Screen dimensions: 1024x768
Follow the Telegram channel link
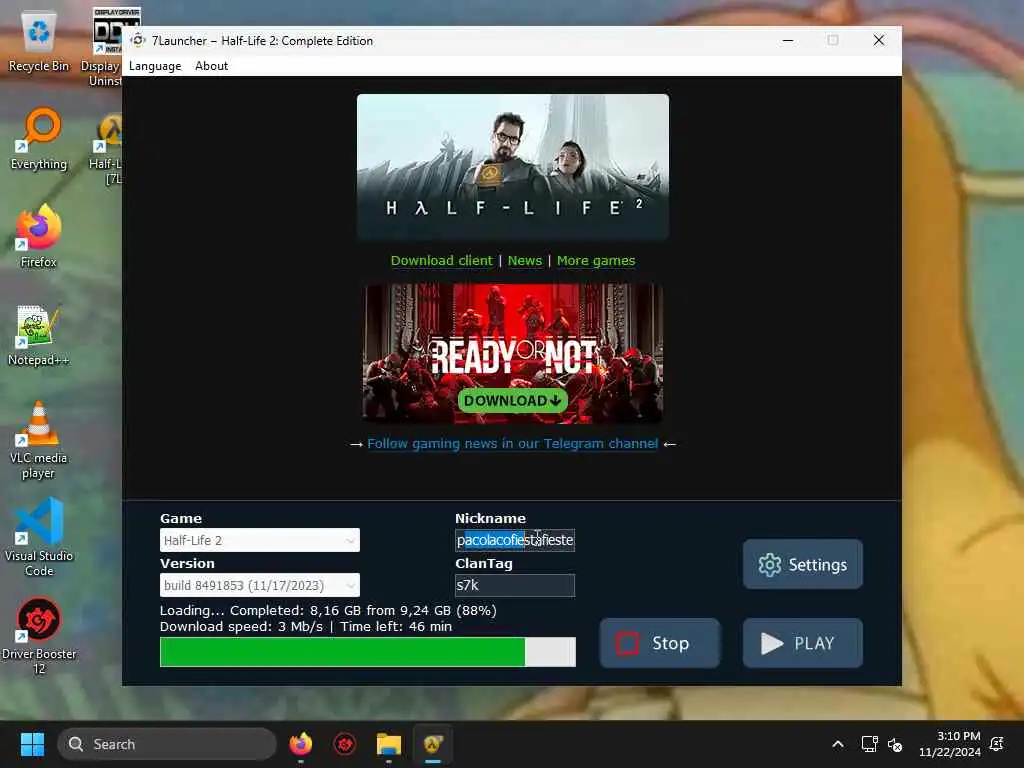pyautogui.click(x=513, y=443)
